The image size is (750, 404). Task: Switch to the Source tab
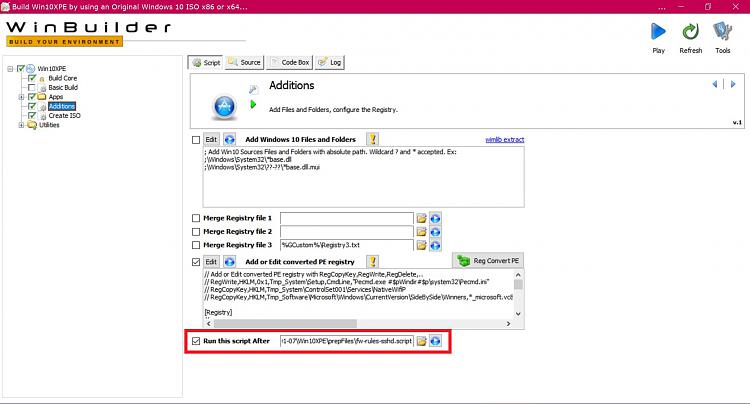click(244, 63)
